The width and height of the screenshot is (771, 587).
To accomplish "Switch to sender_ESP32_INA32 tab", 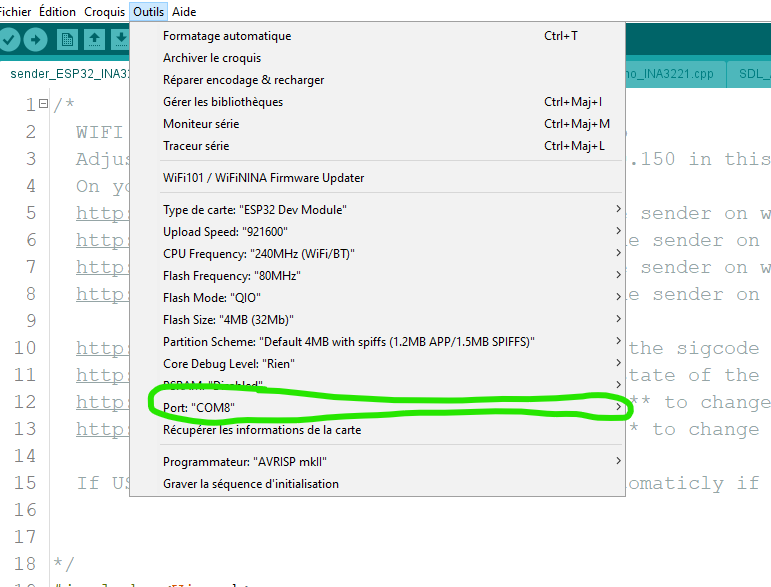I will [66, 74].
